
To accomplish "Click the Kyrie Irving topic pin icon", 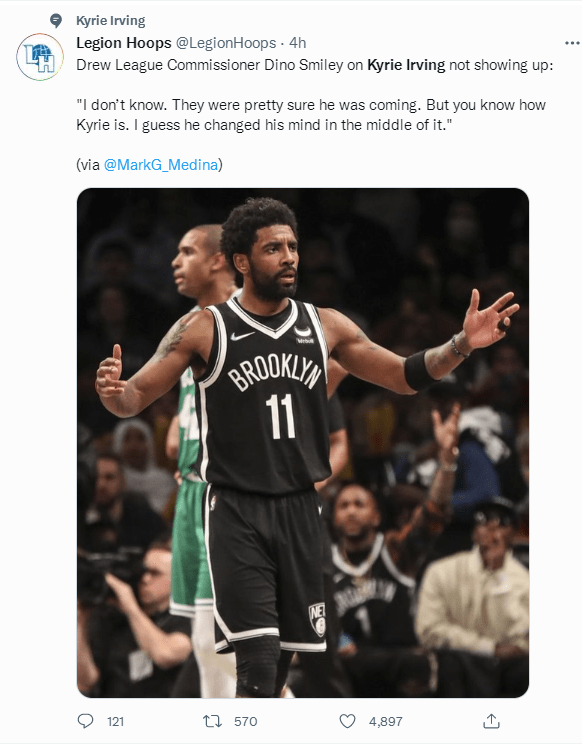I will [x=56, y=21].
